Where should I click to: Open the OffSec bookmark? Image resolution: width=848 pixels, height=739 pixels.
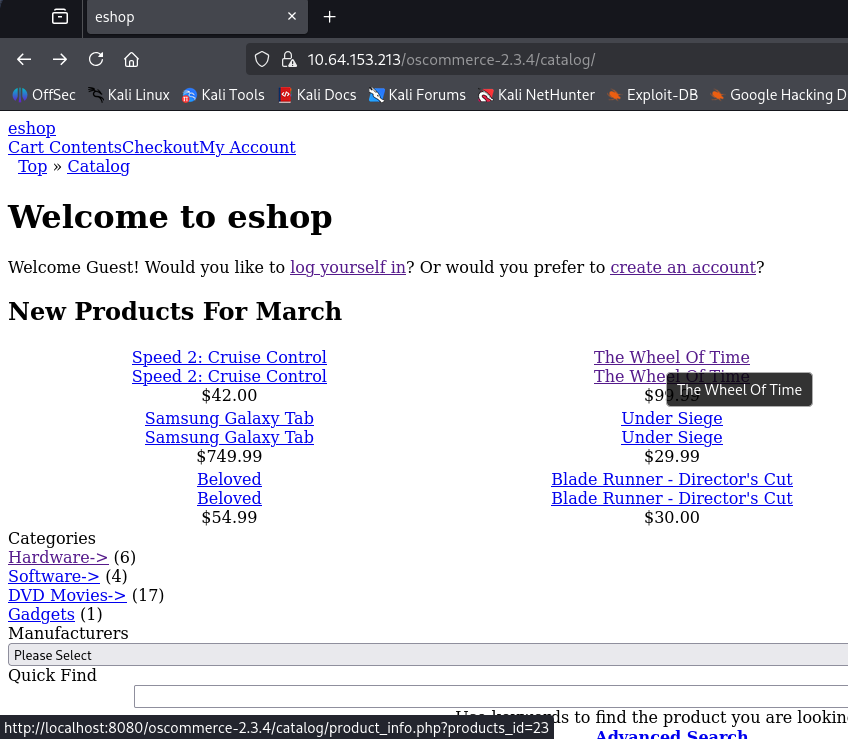[44, 95]
